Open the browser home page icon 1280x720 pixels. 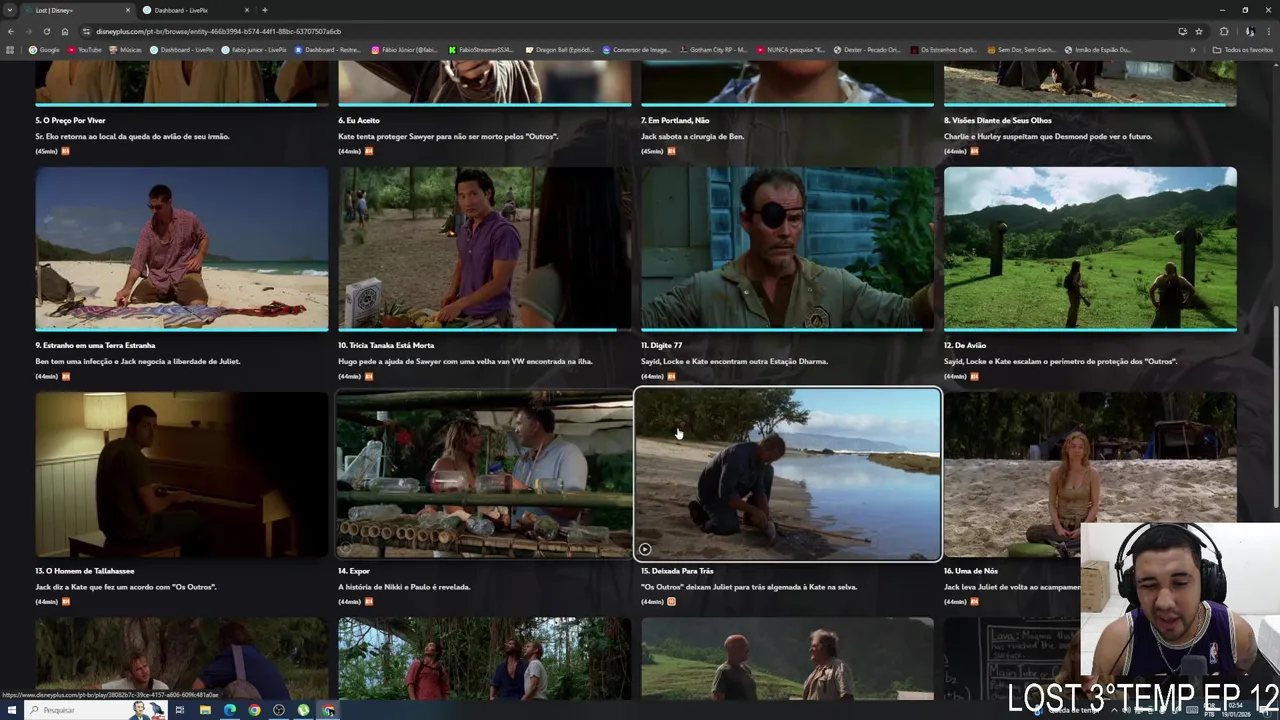[64, 31]
